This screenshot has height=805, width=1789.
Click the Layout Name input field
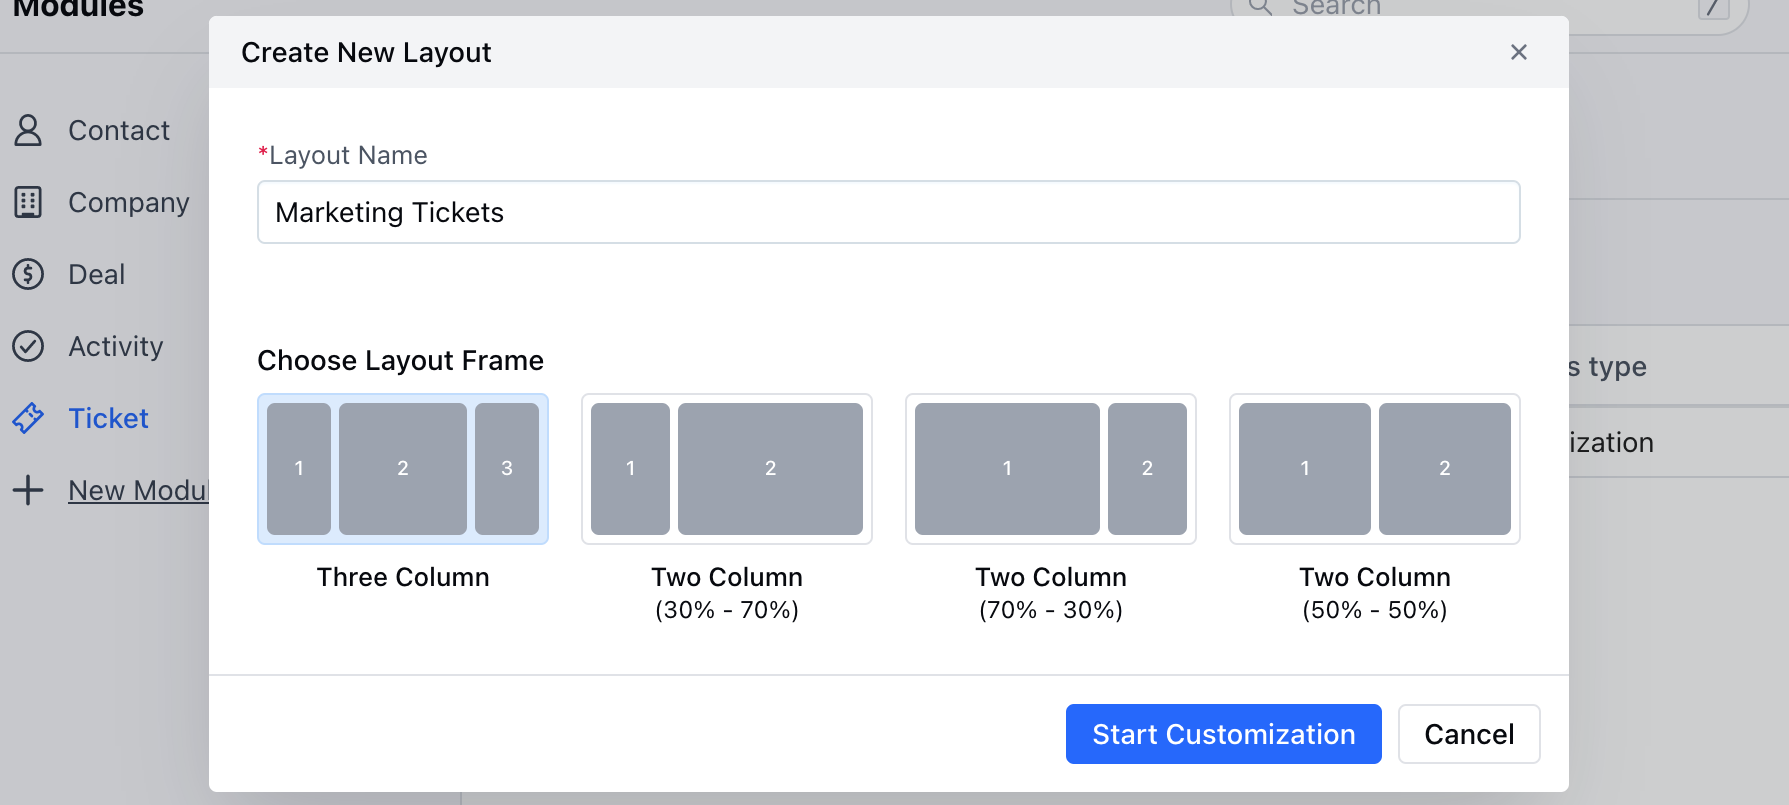coord(889,212)
